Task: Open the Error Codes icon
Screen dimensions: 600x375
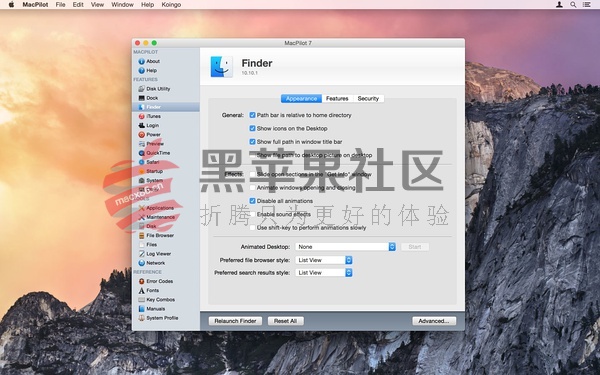Action: coord(142,281)
